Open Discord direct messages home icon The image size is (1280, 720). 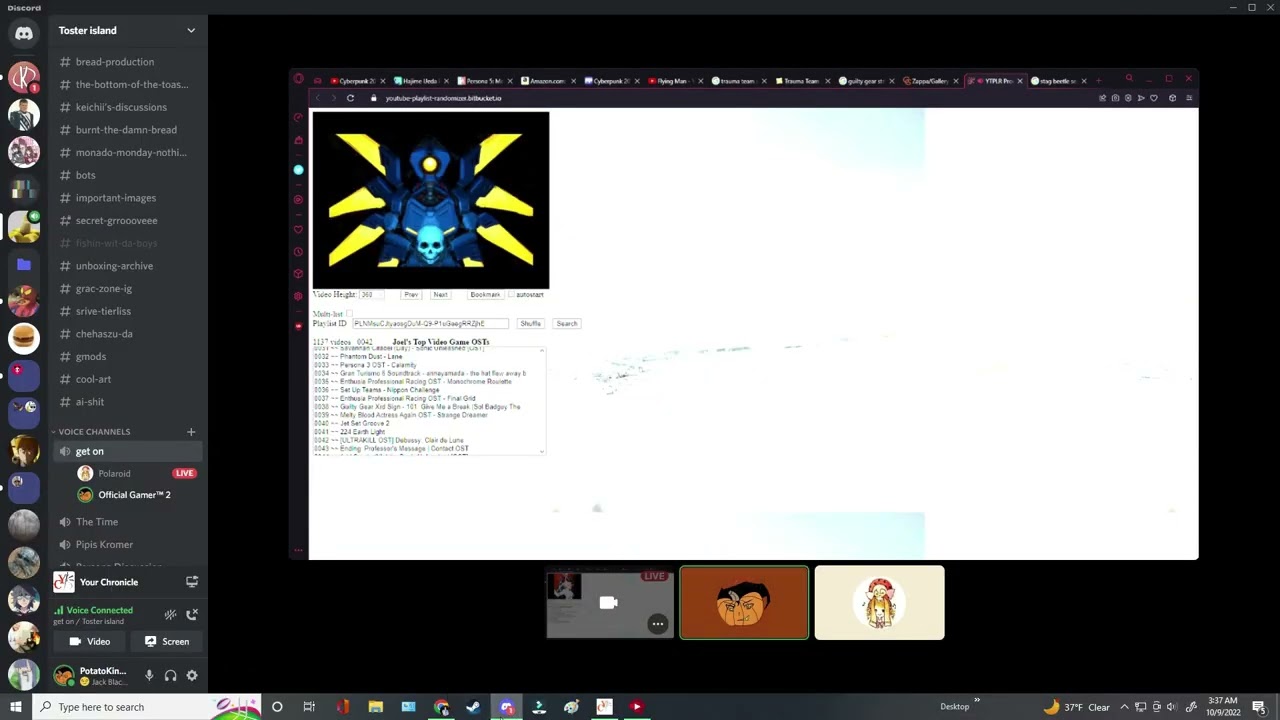point(24,33)
